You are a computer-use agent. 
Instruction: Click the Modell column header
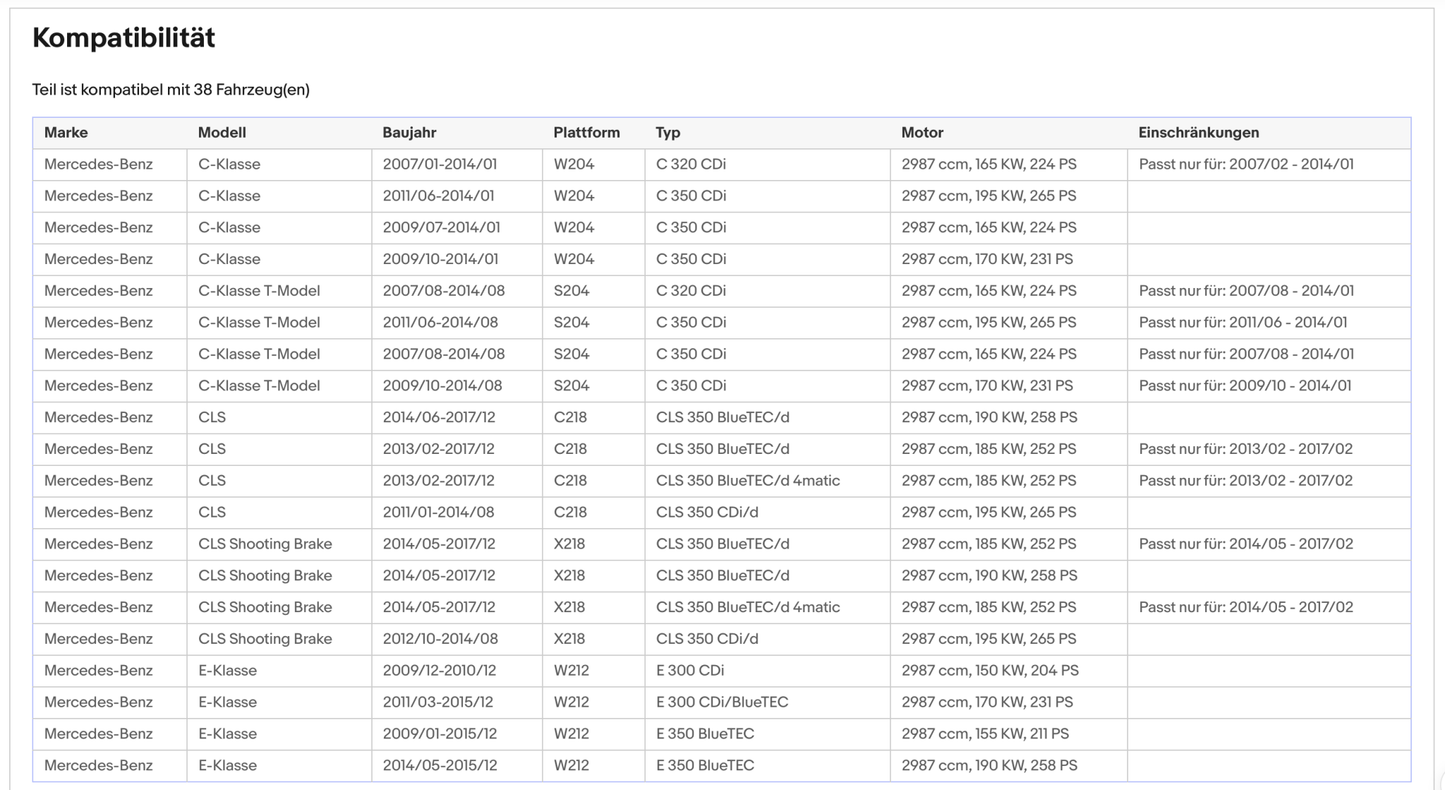point(222,133)
